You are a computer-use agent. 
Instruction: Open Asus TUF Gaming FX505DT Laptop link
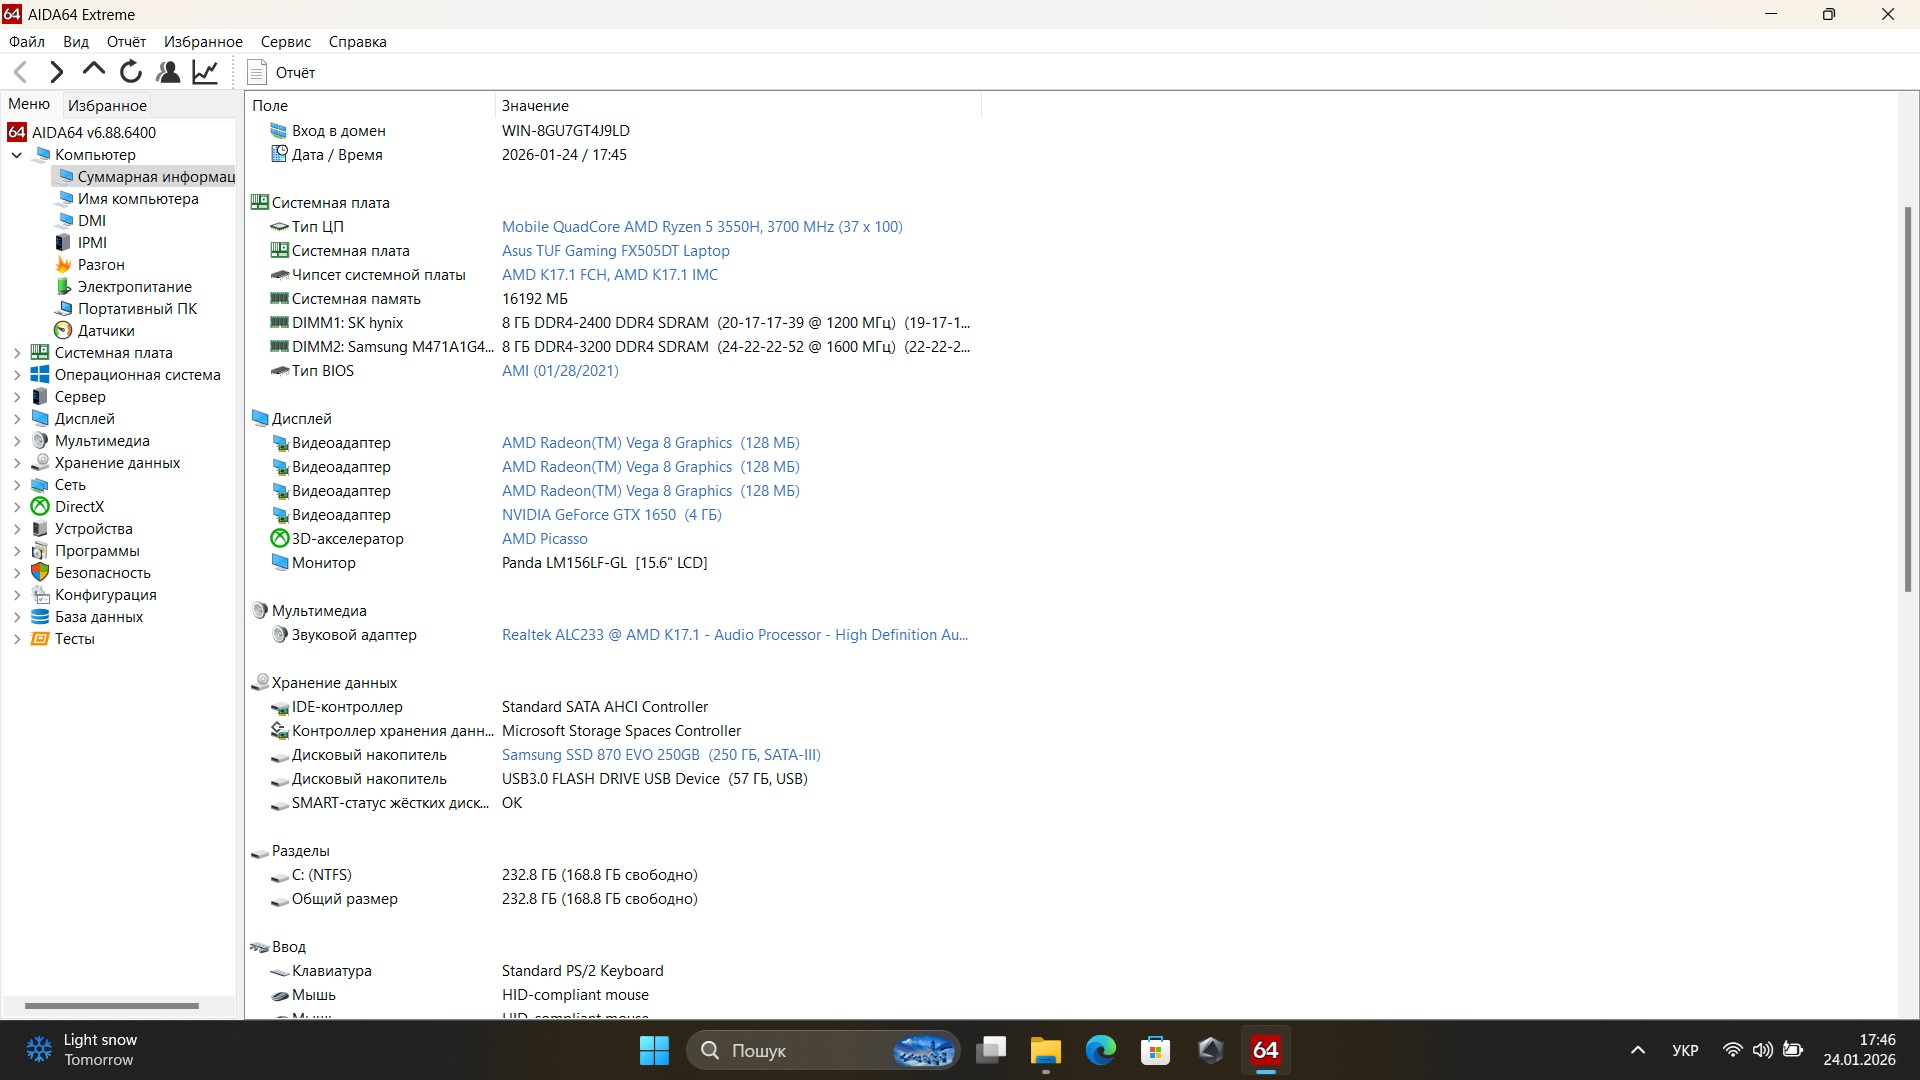pos(615,251)
